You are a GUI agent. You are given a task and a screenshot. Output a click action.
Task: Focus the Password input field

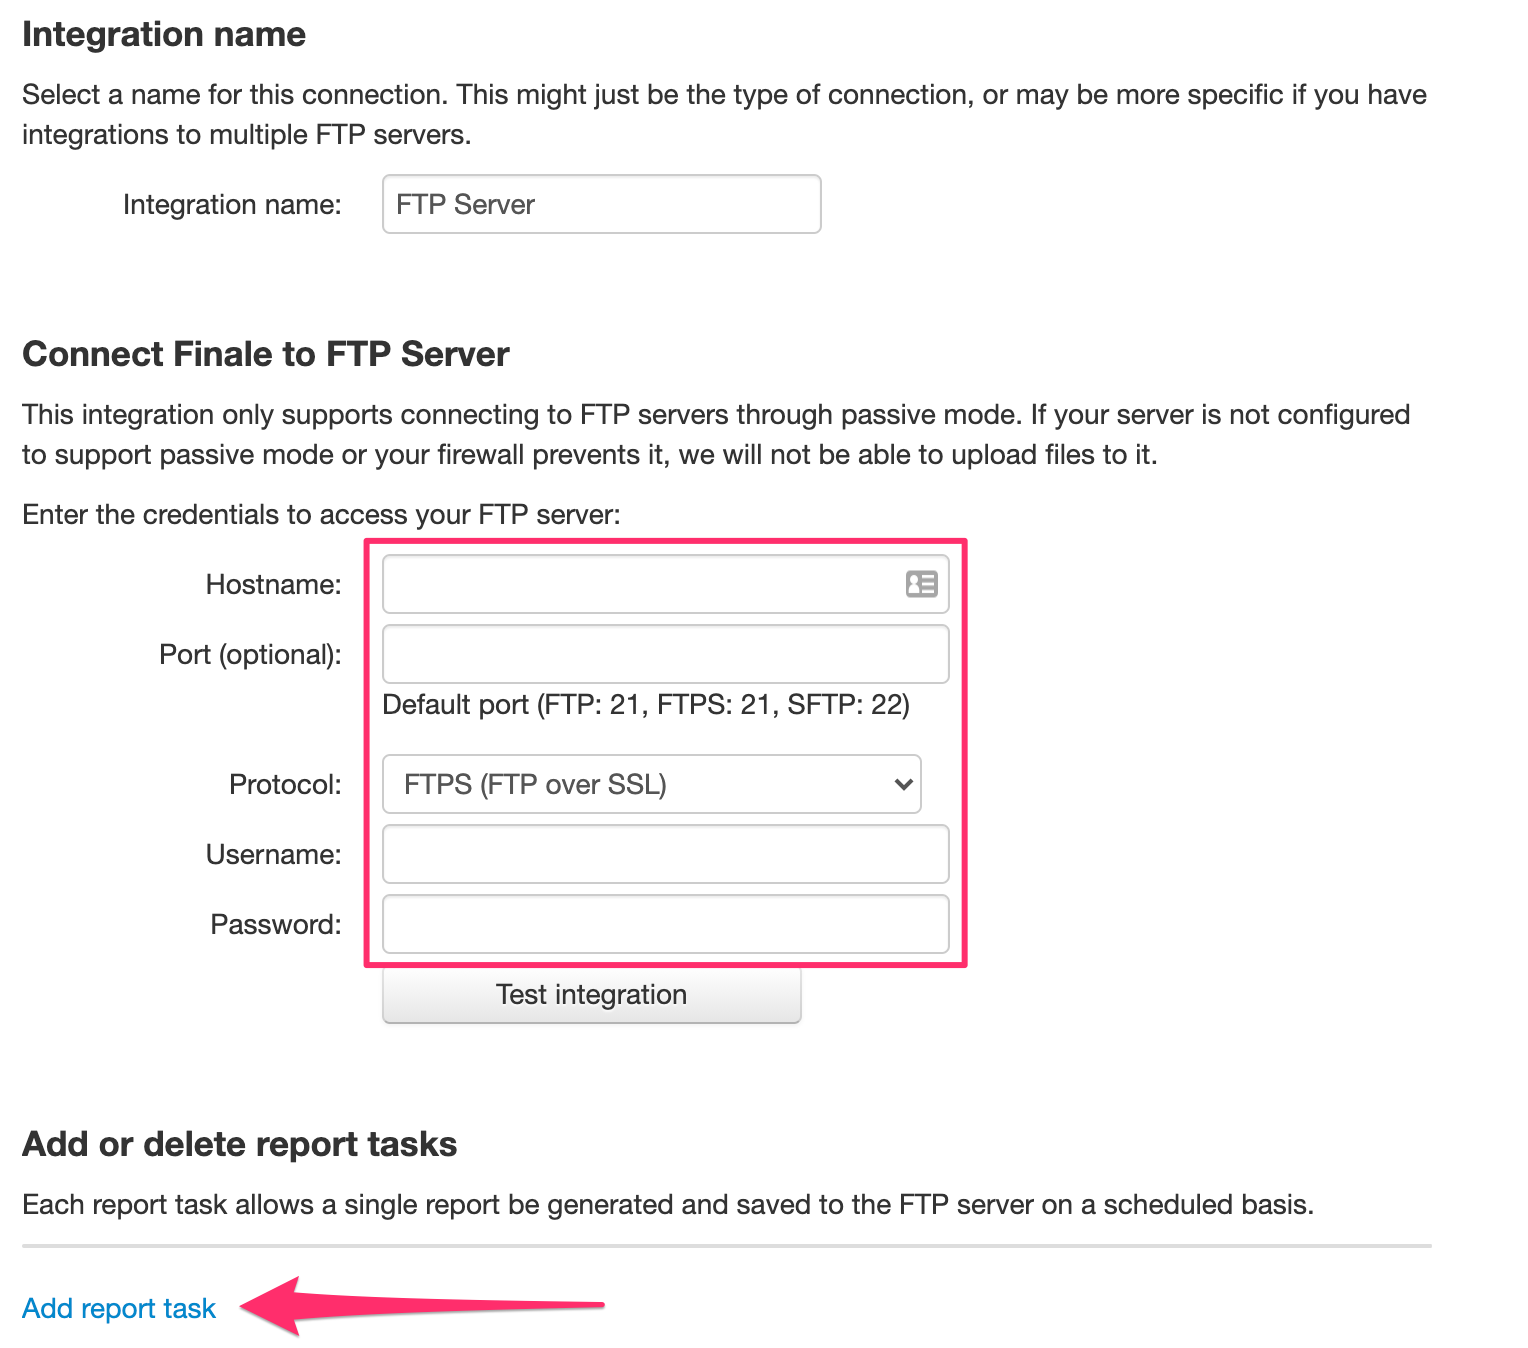pos(666,924)
